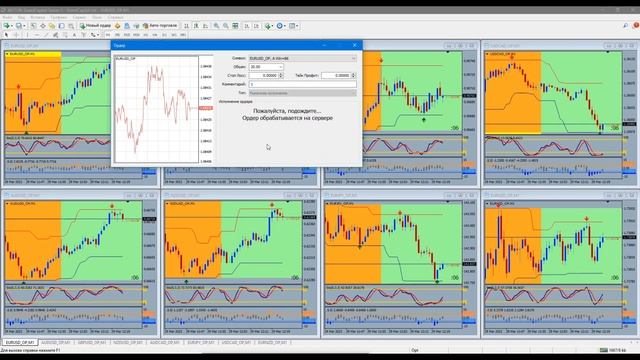Open the Тип order type dropdown

pyautogui.click(x=302, y=93)
